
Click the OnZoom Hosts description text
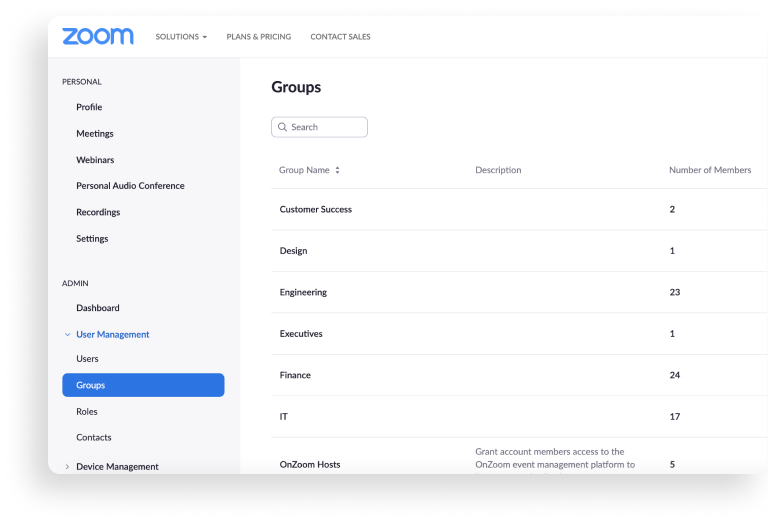tap(555, 462)
